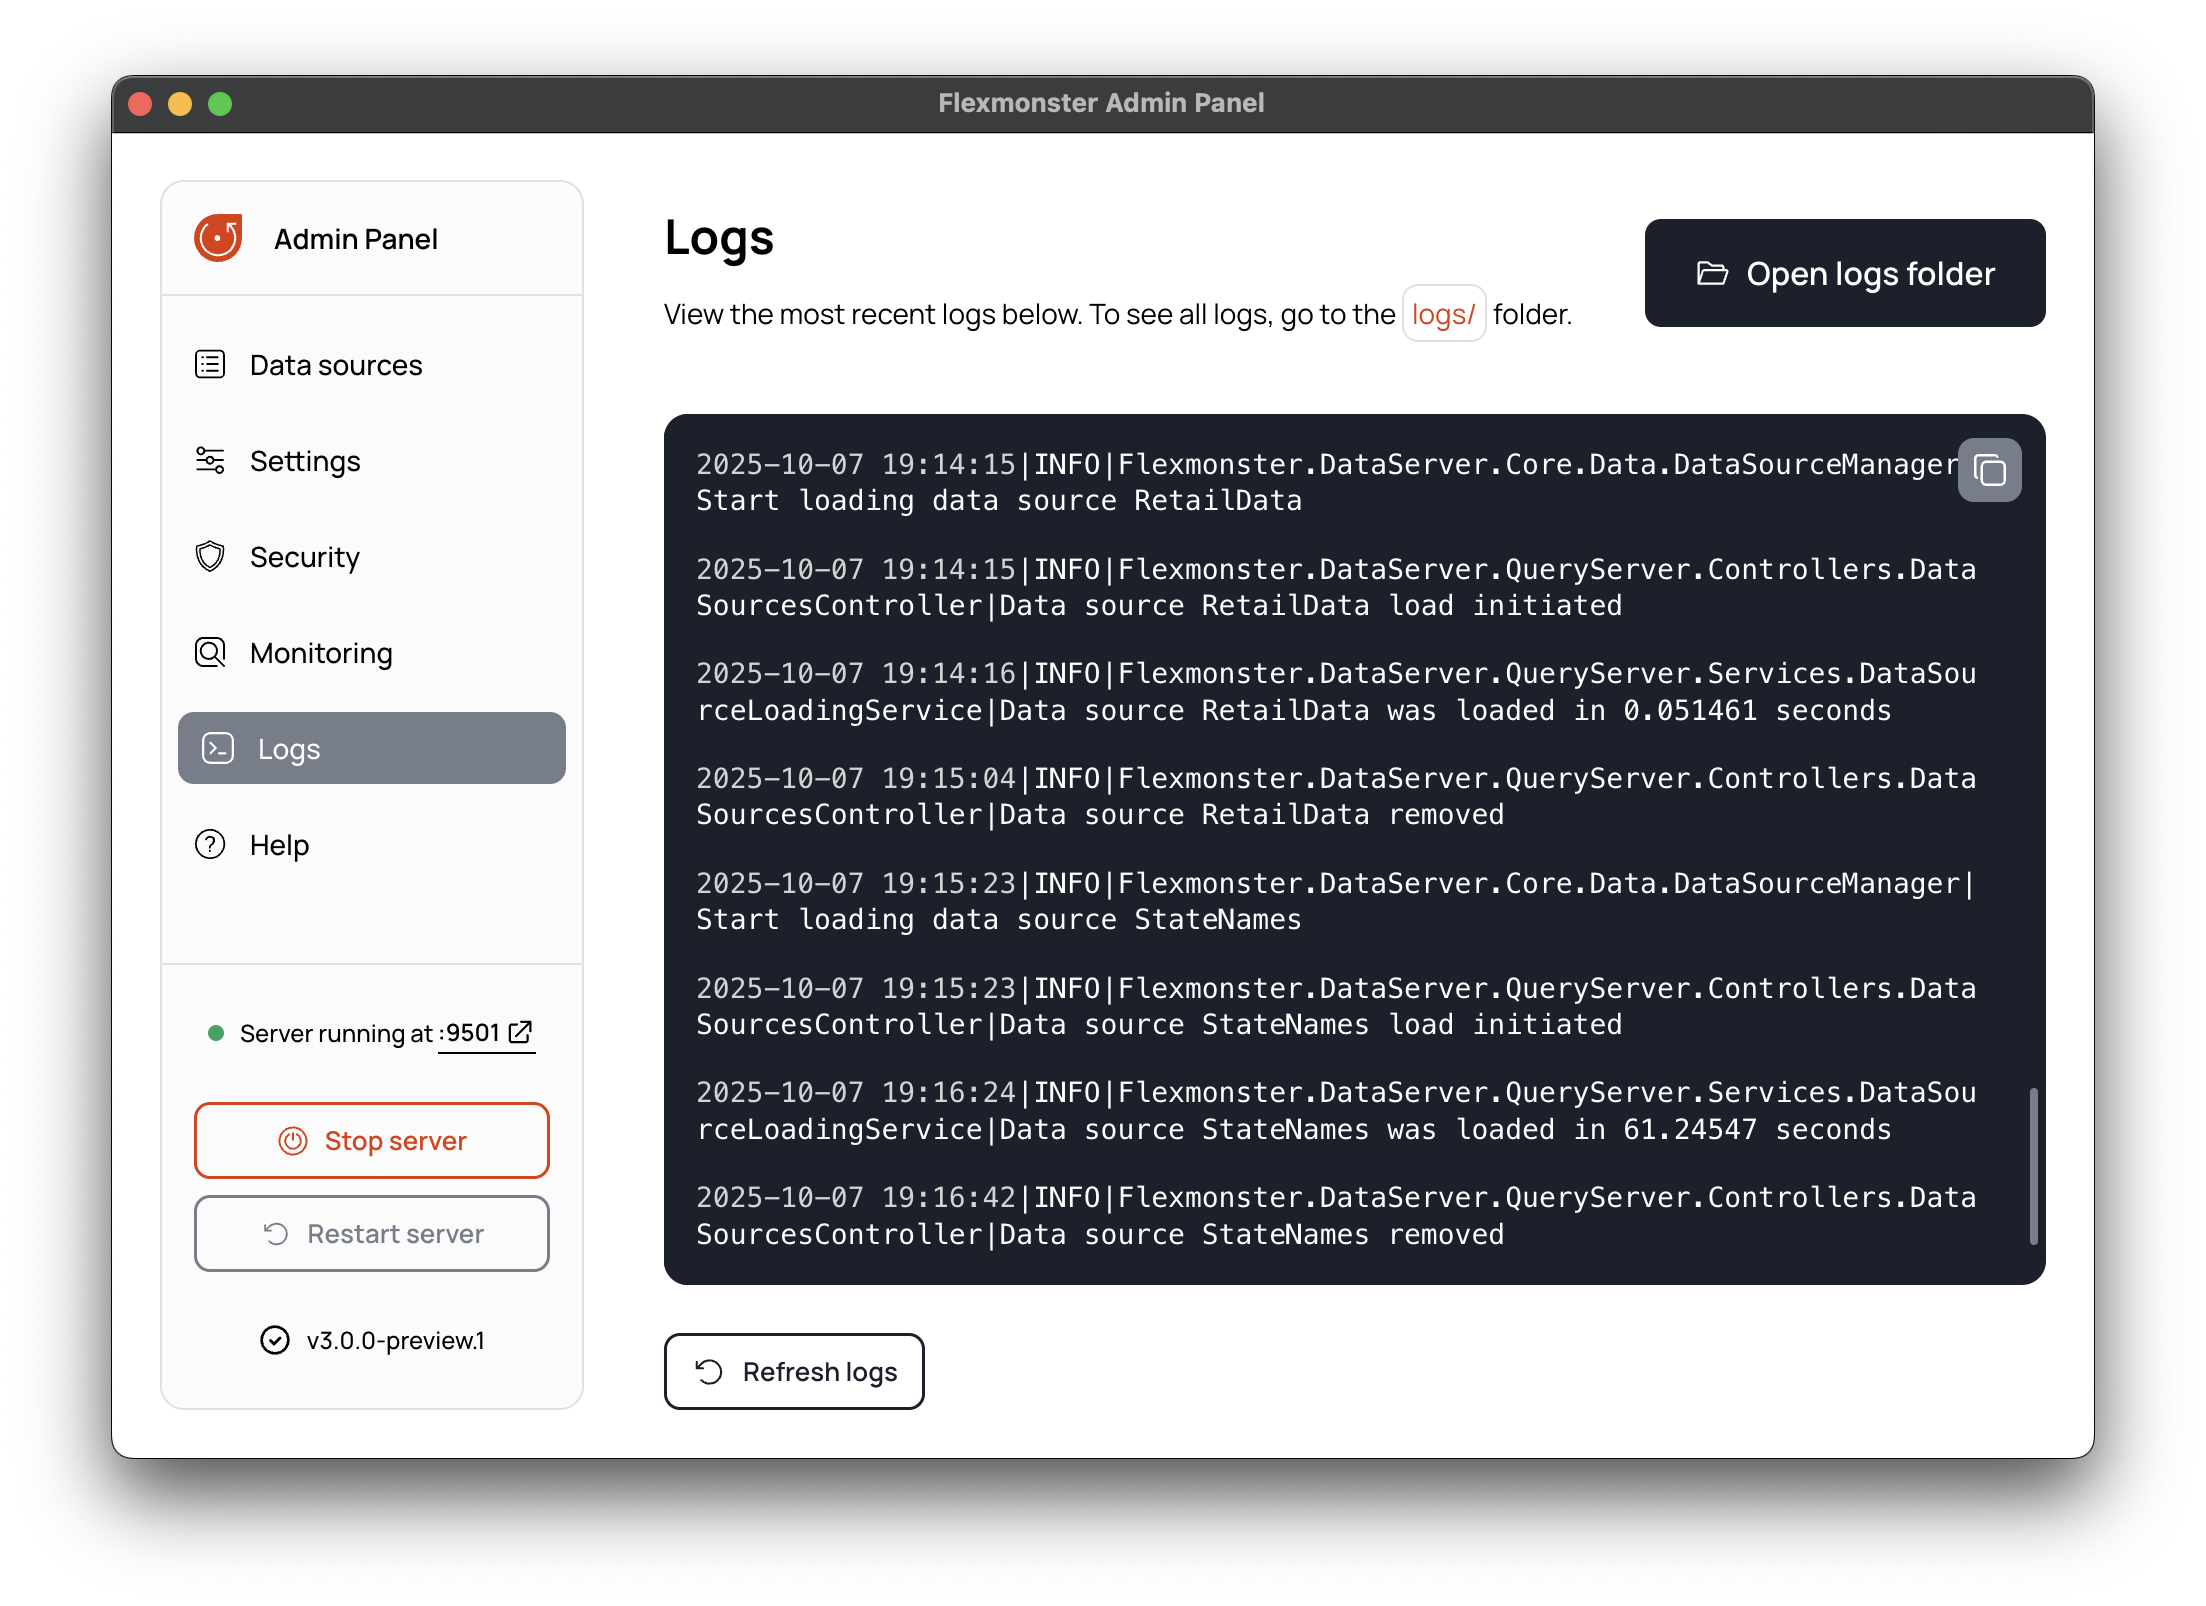Click the Flexmonster logo icon
Viewport: 2206px width, 1606px height.
coord(218,238)
